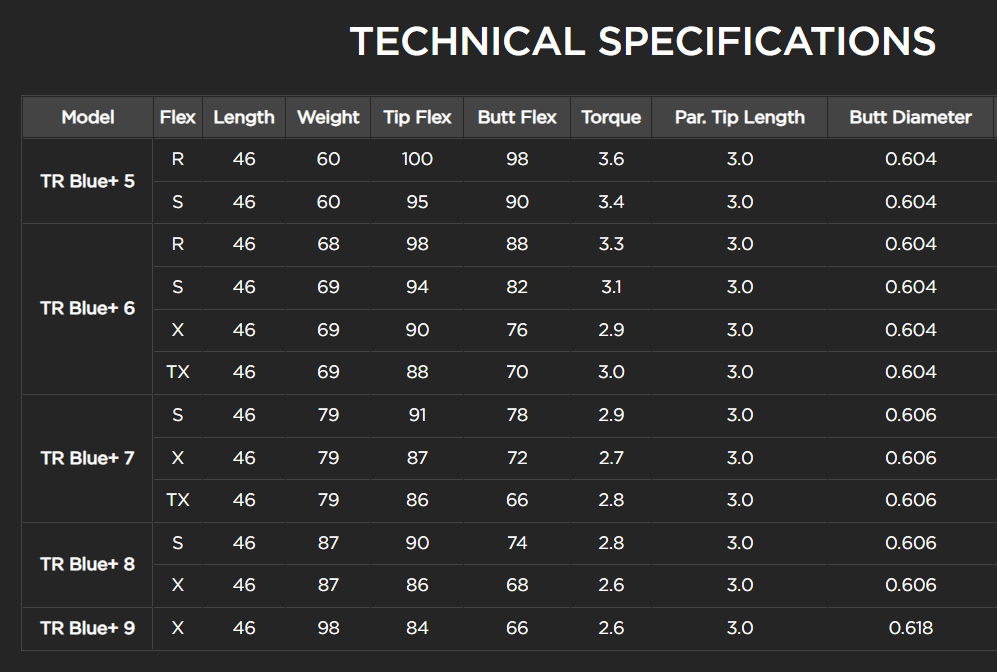Click the TR Blue+ 7 model cell
The width and height of the screenshot is (997, 672).
coord(88,458)
